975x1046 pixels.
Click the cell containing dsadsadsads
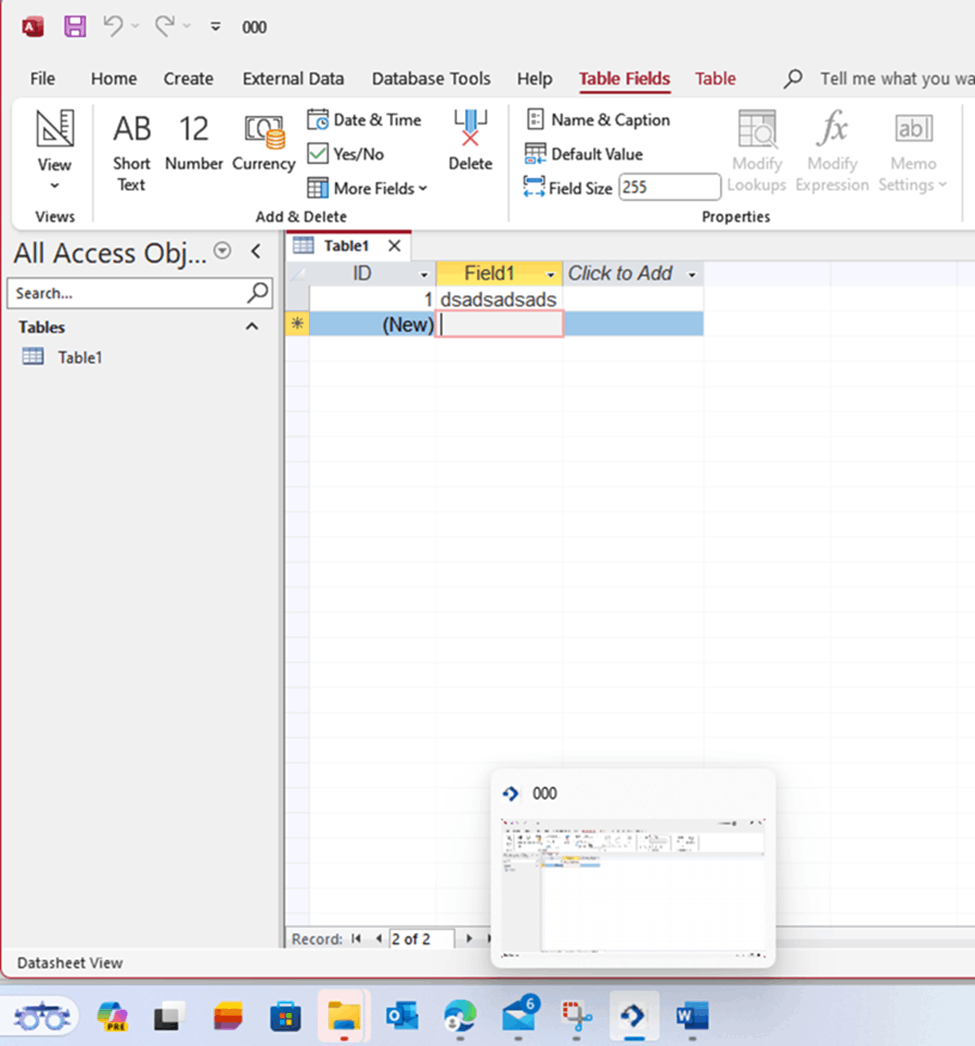tap(499, 299)
